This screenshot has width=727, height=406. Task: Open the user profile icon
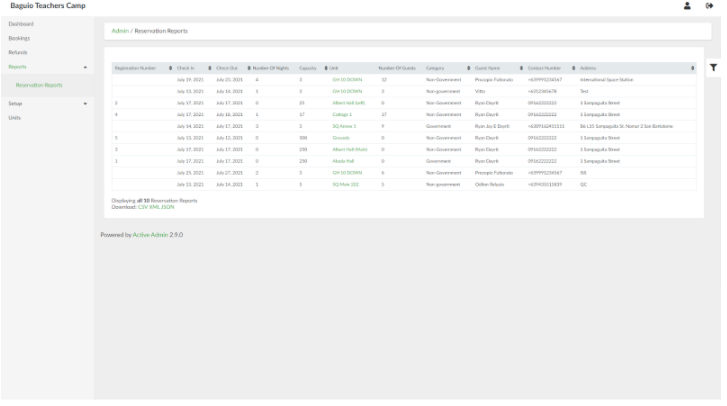(687, 6)
